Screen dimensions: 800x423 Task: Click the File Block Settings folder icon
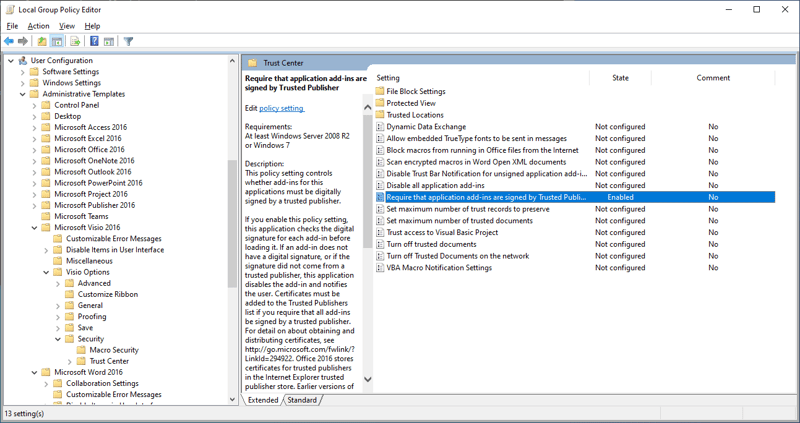coord(380,91)
